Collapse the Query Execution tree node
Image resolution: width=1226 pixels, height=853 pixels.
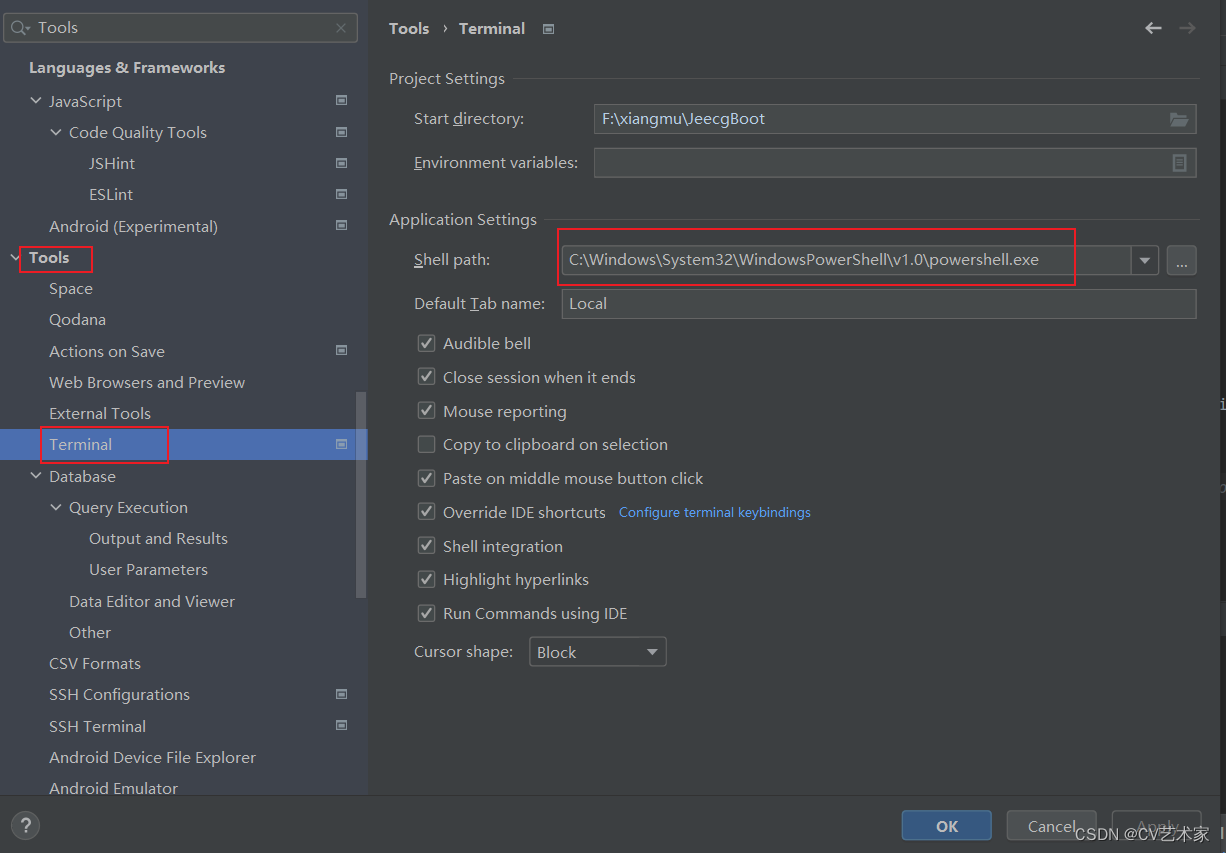pyautogui.click(x=56, y=507)
